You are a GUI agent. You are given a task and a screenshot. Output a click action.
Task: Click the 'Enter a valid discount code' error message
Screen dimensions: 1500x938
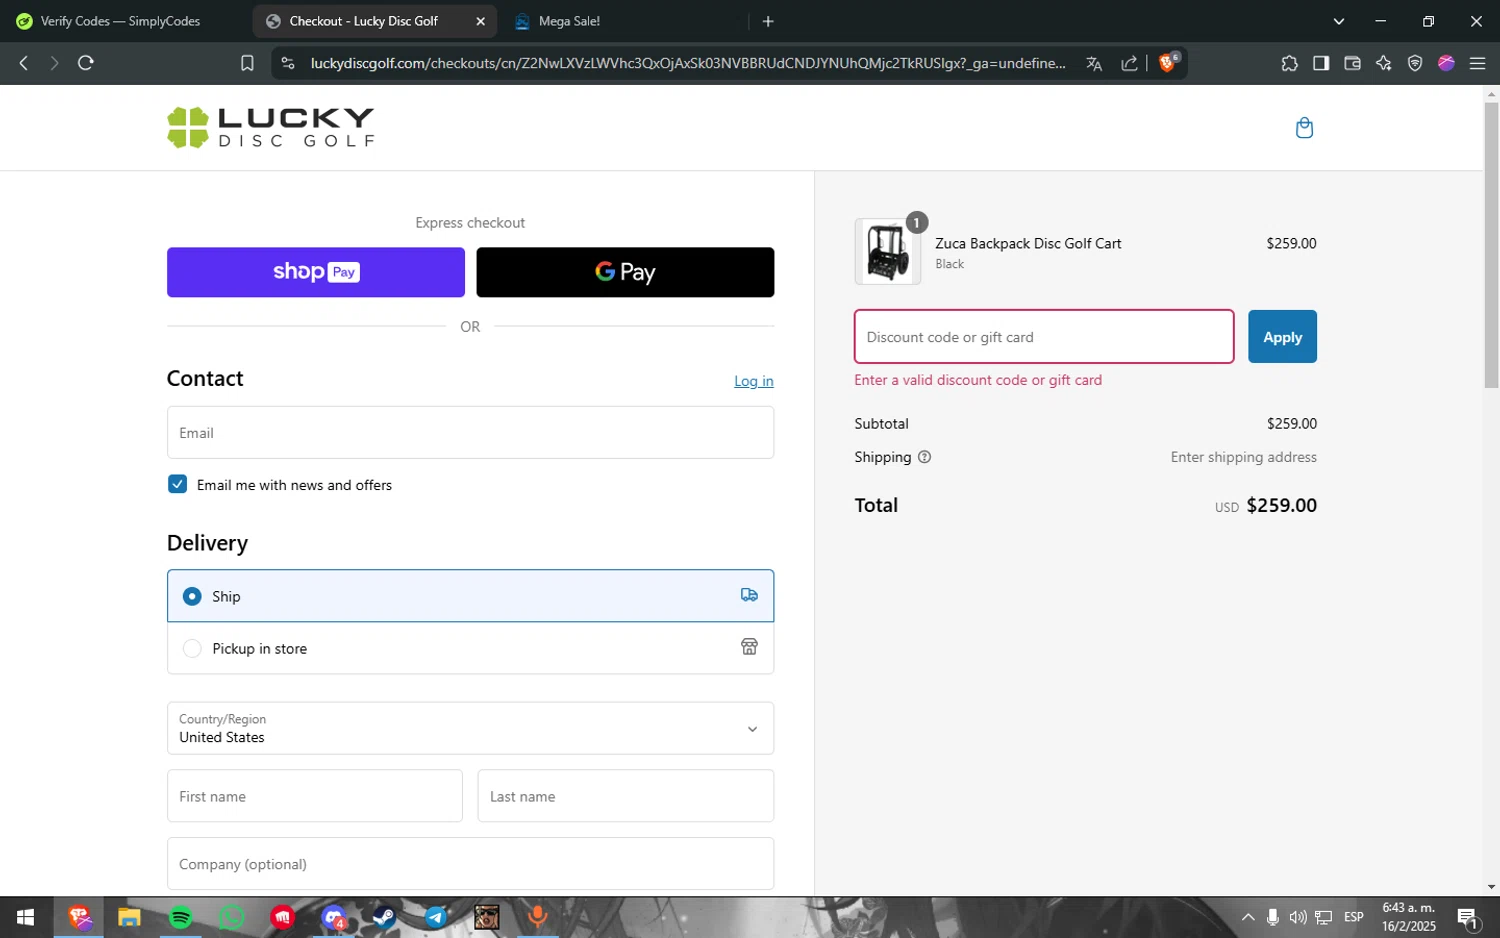pyautogui.click(x=978, y=380)
